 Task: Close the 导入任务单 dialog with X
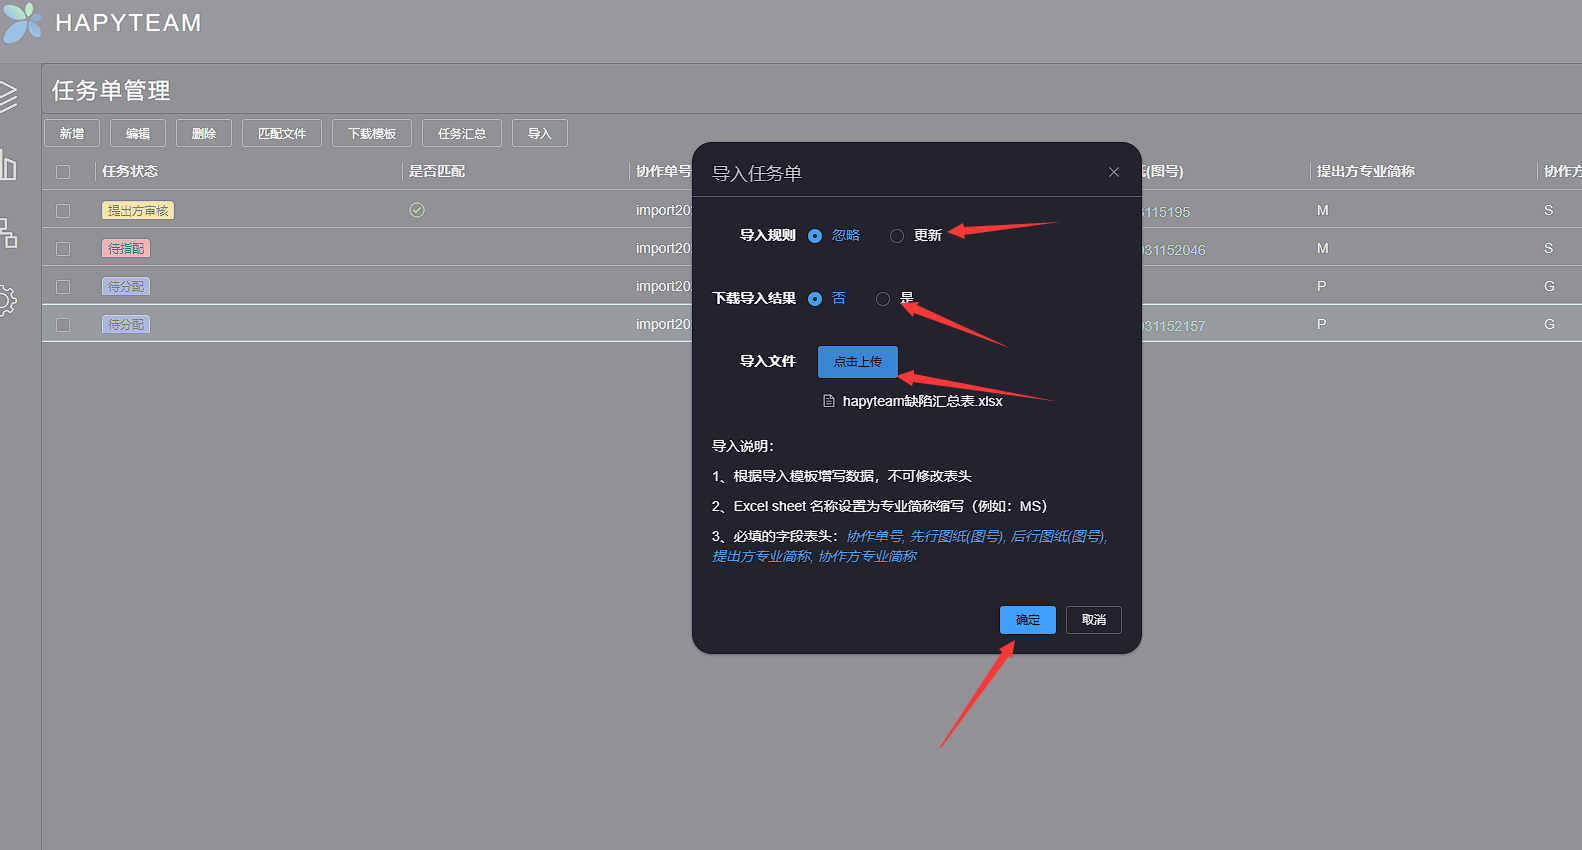click(x=1114, y=172)
